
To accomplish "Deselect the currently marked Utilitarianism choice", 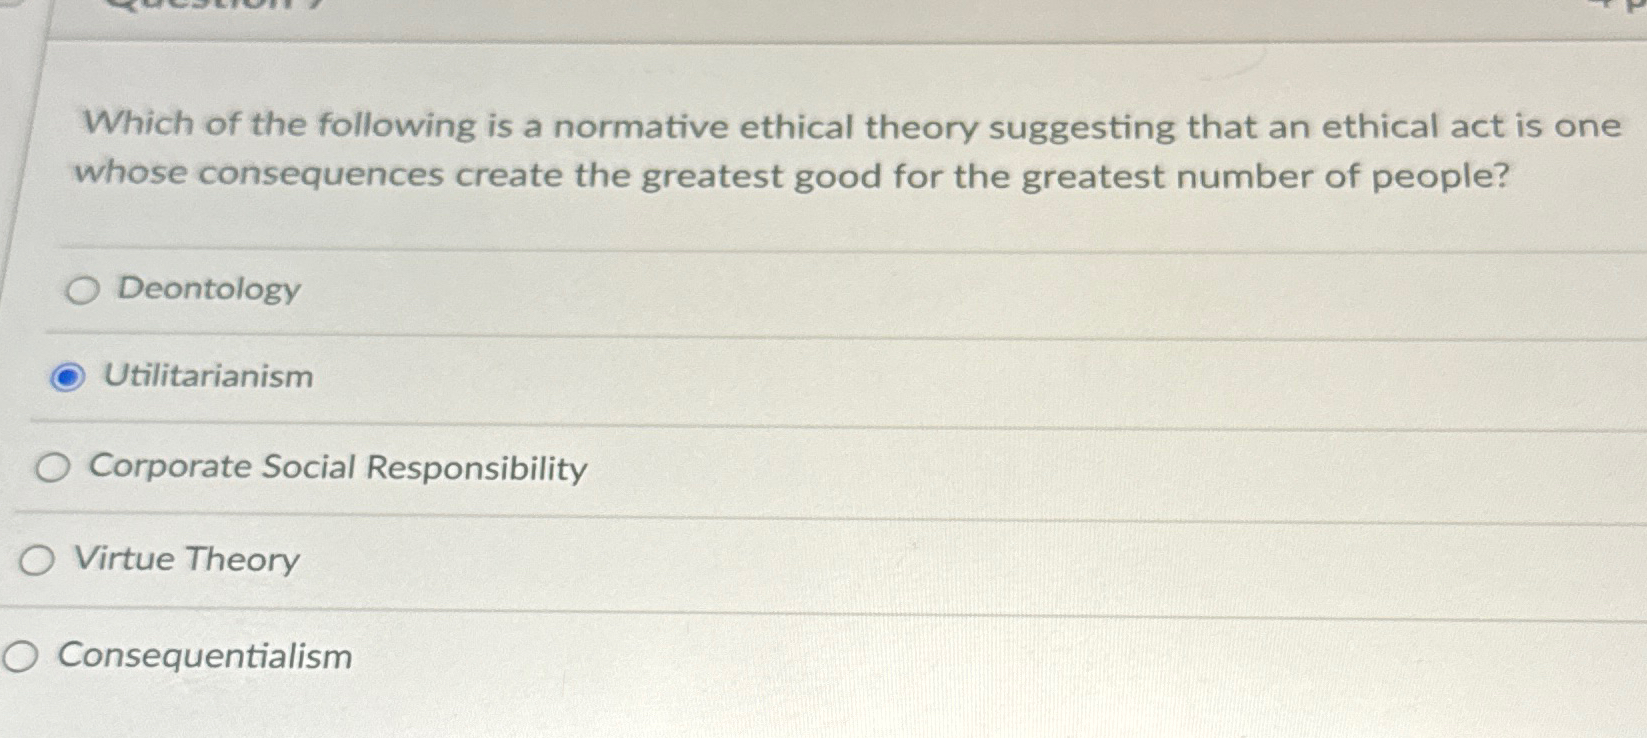I will tap(66, 378).
